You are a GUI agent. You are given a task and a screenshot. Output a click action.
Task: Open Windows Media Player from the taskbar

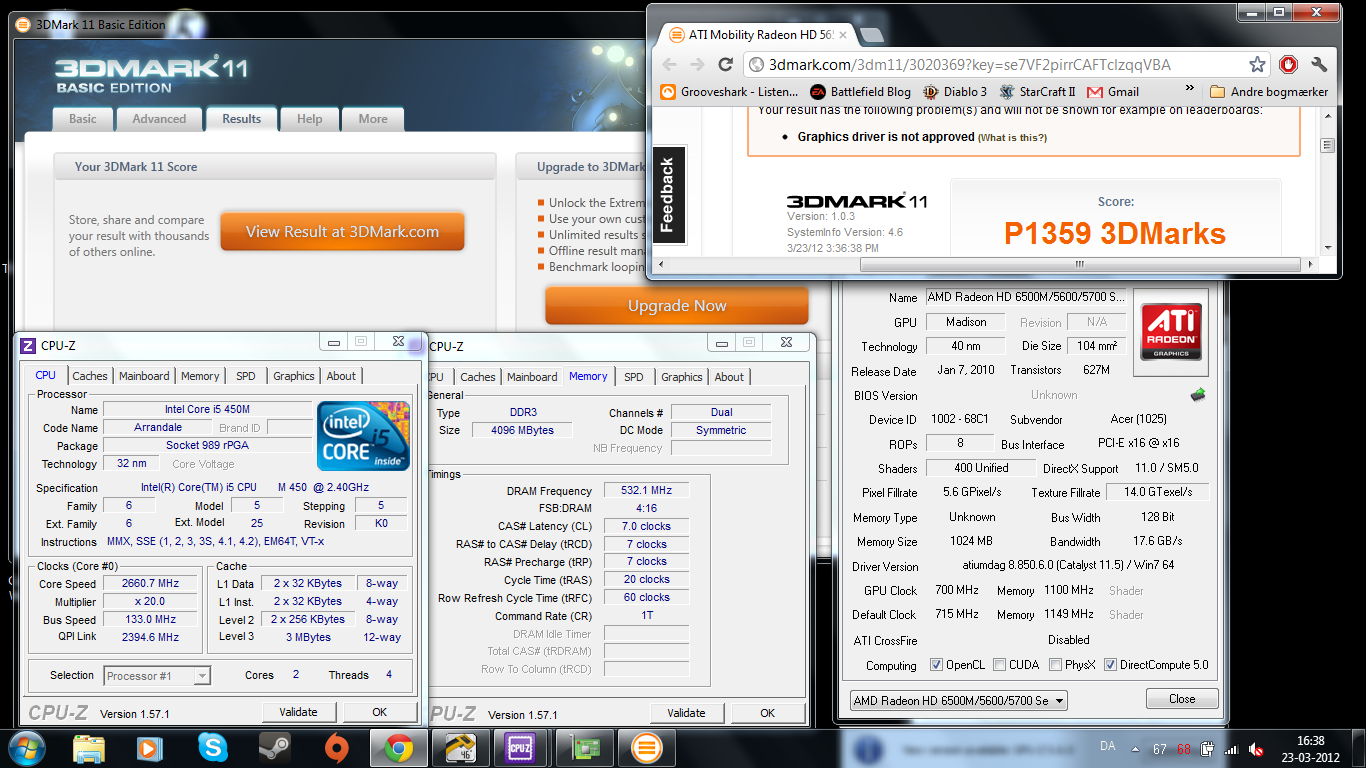point(150,748)
